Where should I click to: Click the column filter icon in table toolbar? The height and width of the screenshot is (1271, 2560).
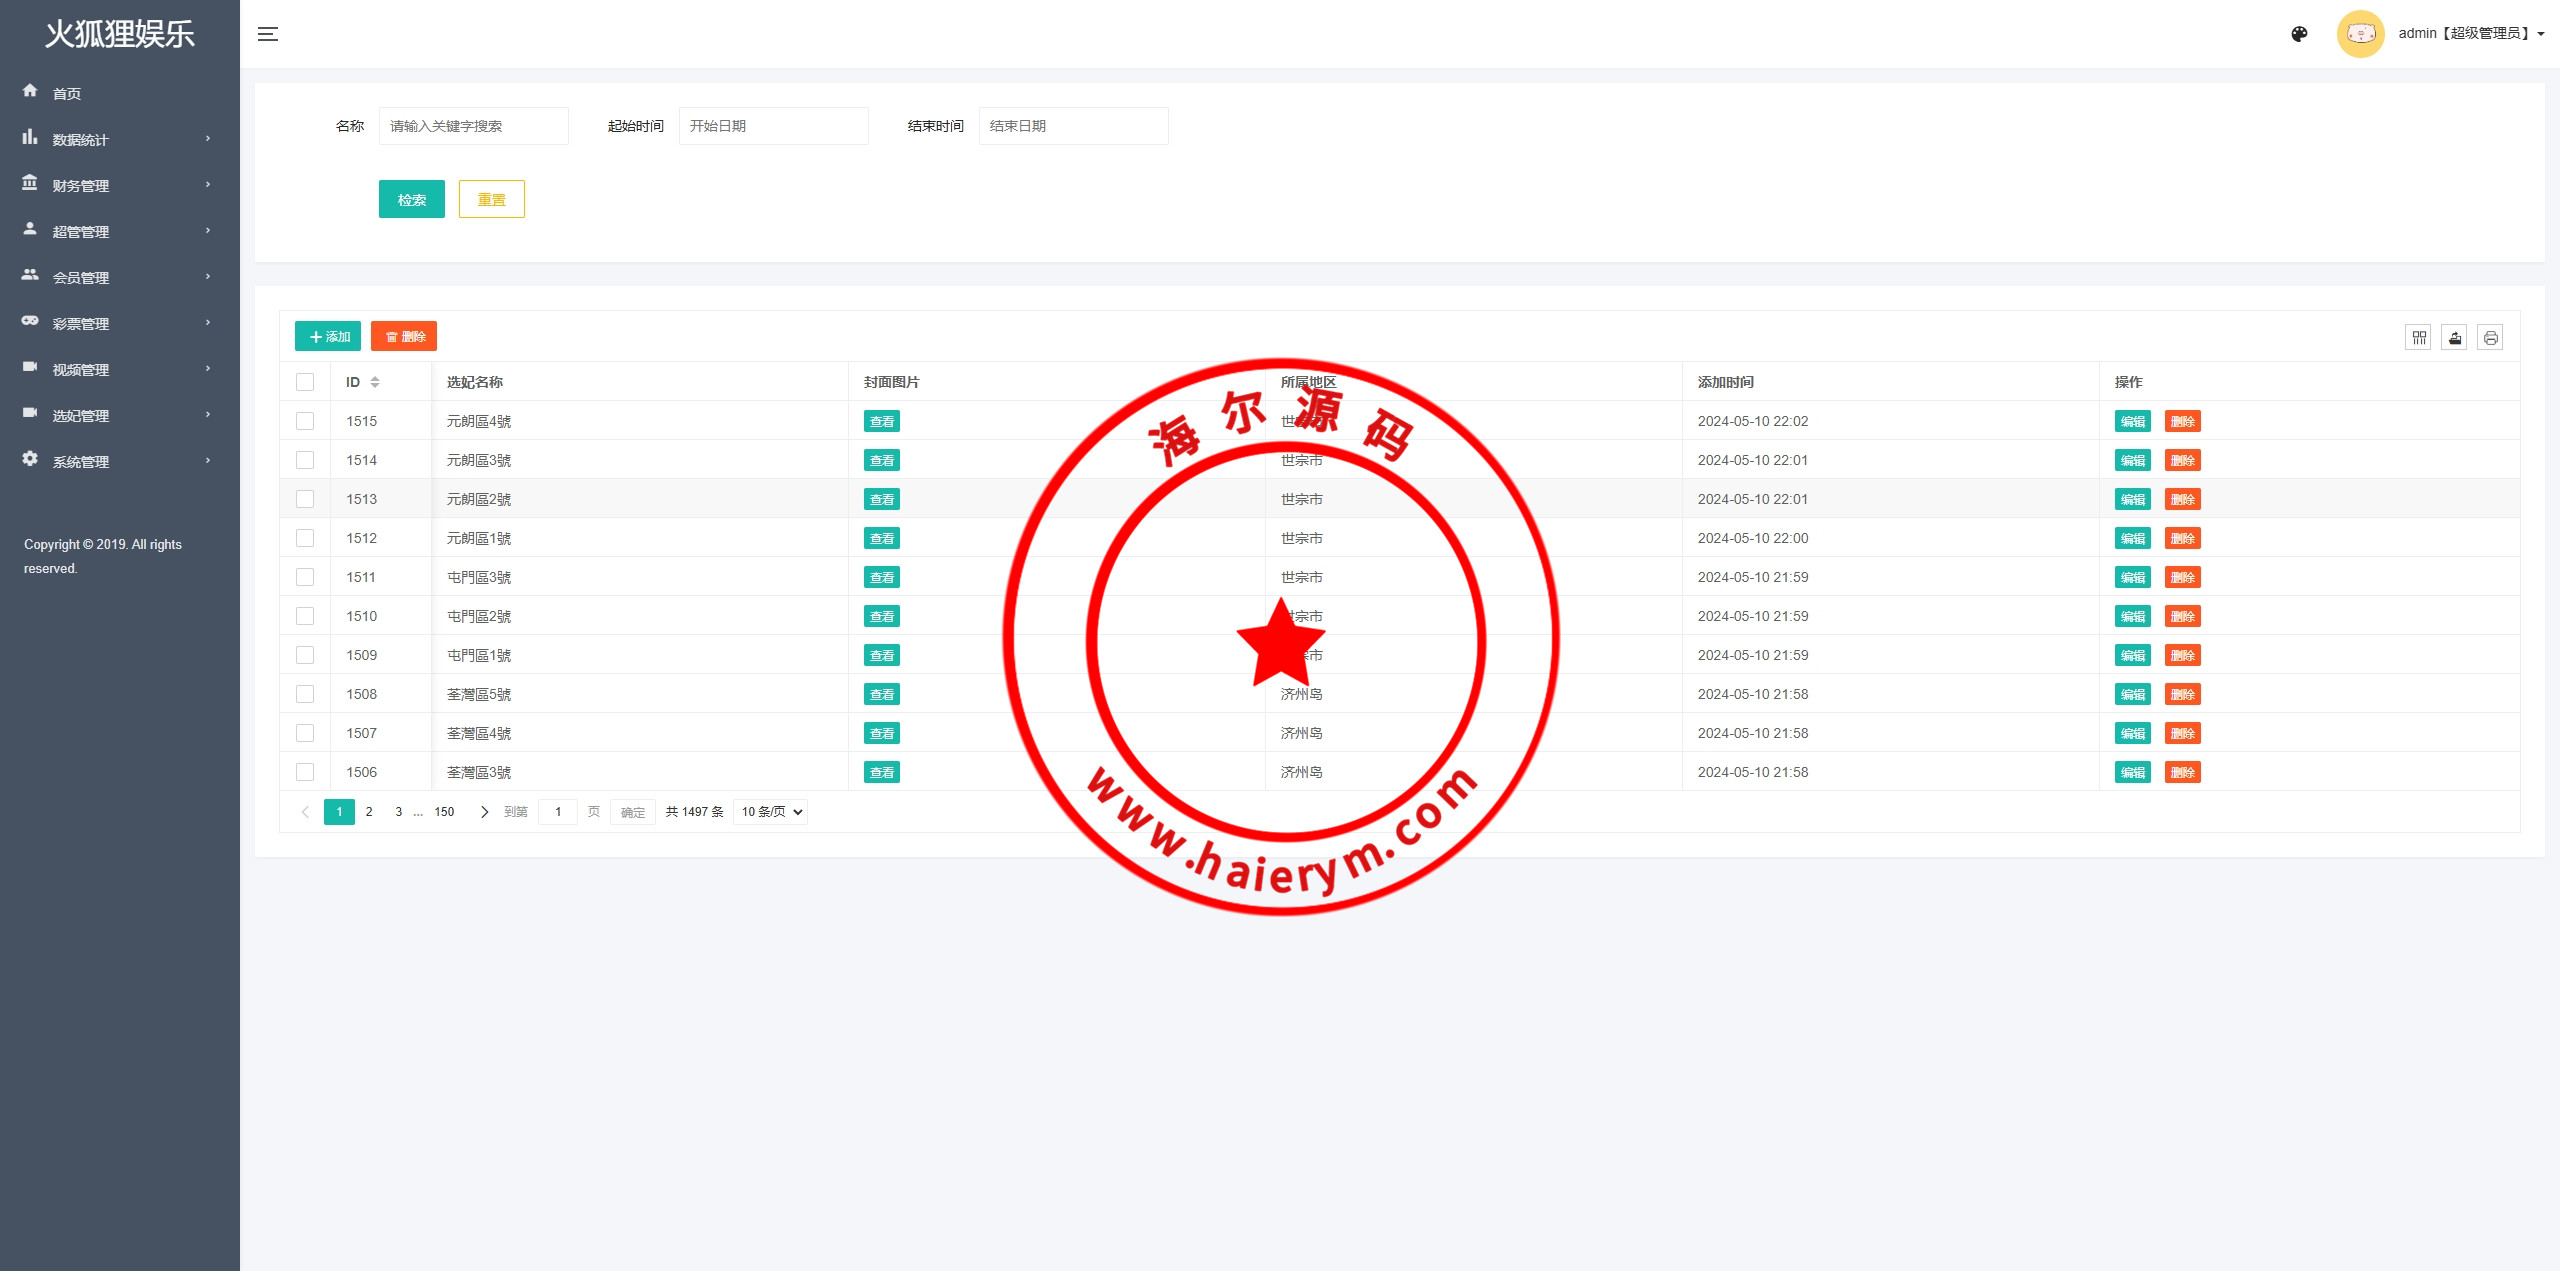tap(2418, 338)
